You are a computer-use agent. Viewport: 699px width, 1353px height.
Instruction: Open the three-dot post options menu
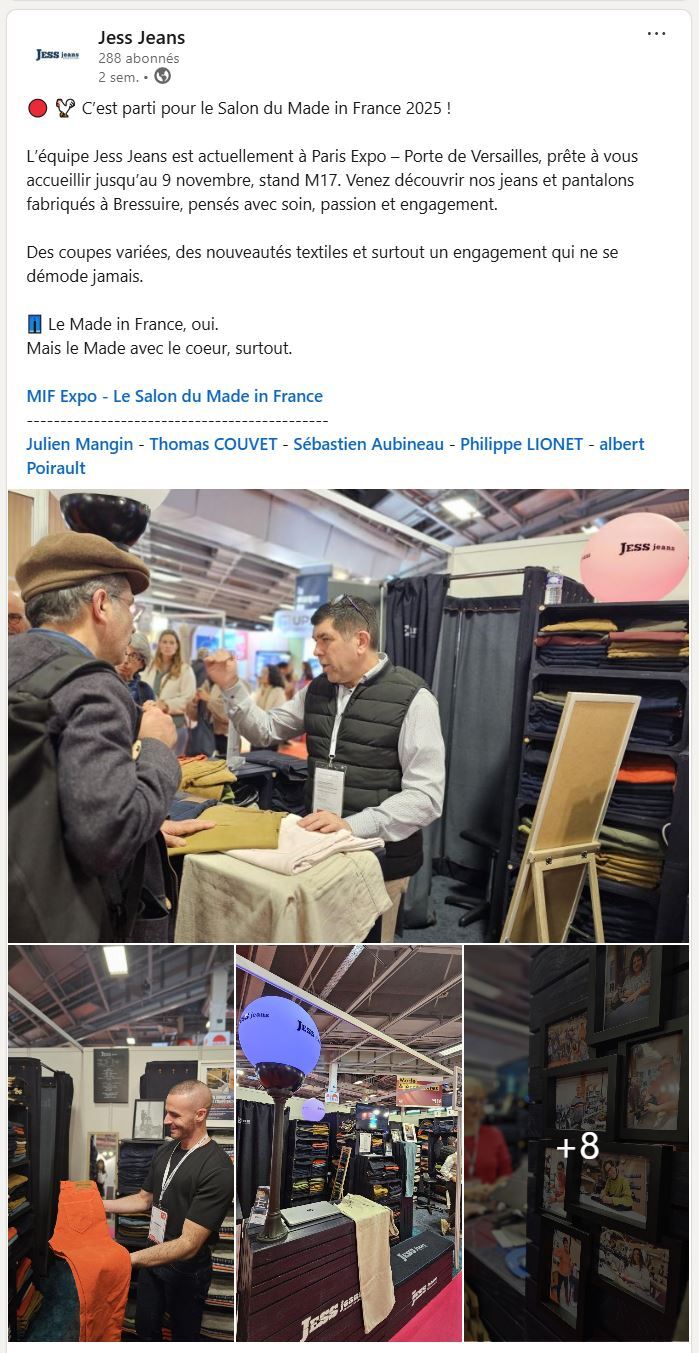(x=656, y=34)
